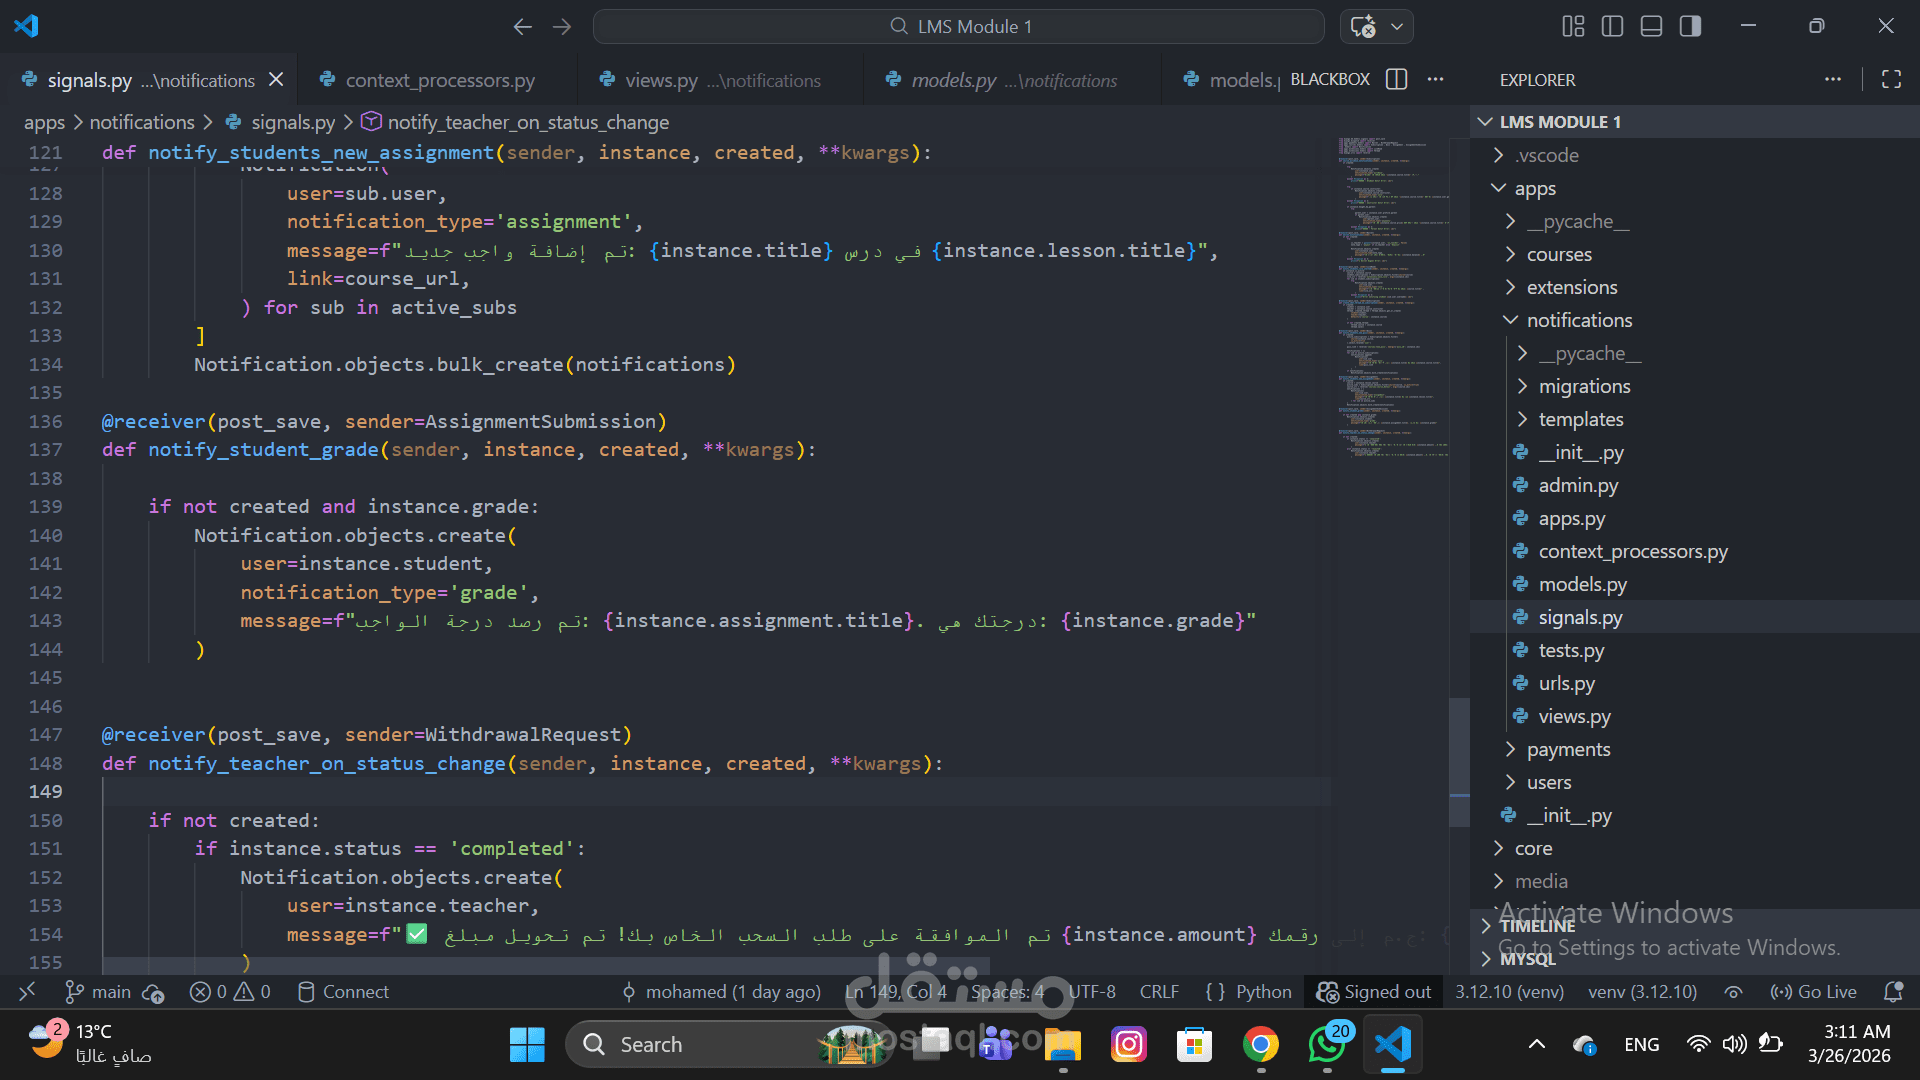Image resolution: width=1920 pixels, height=1080 pixels.
Task: Toggle the secondary side bar
Action: pos(1690,27)
